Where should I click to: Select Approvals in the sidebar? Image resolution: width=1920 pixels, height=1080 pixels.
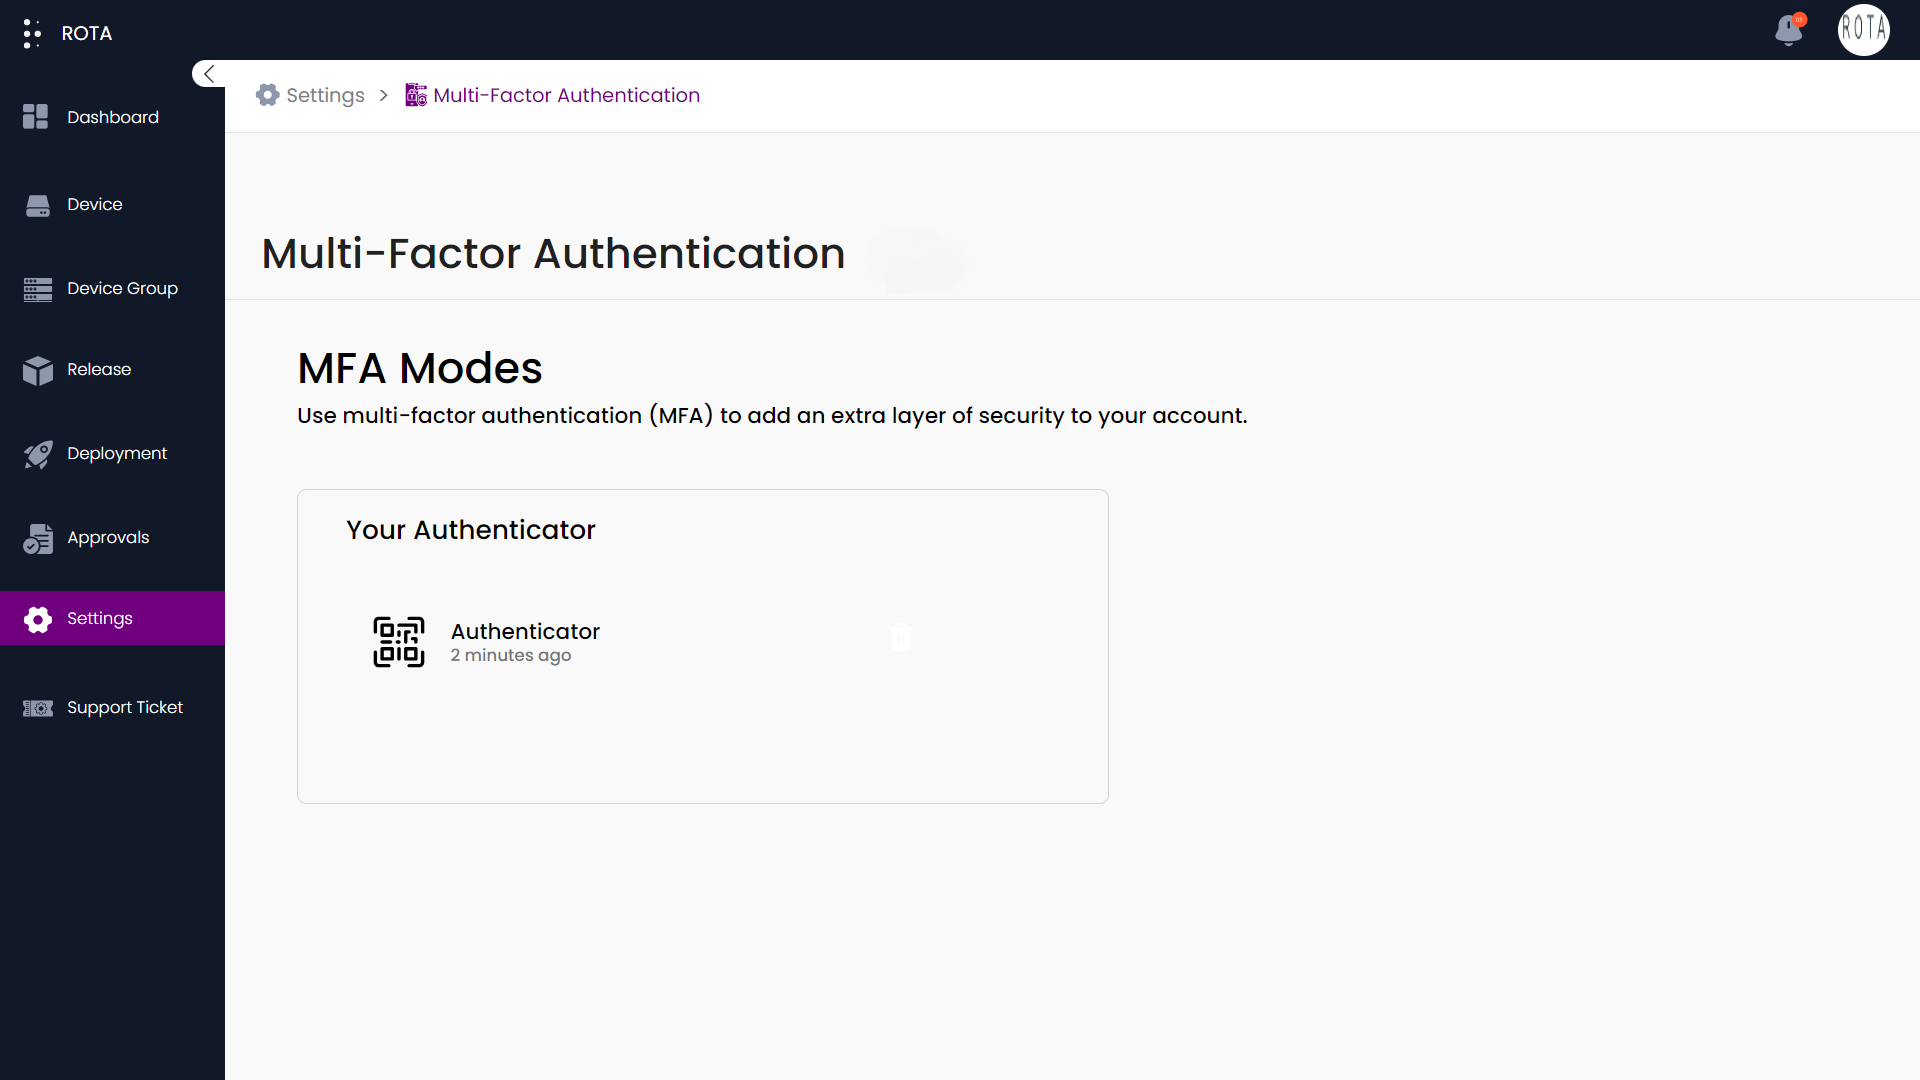(107, 537)
